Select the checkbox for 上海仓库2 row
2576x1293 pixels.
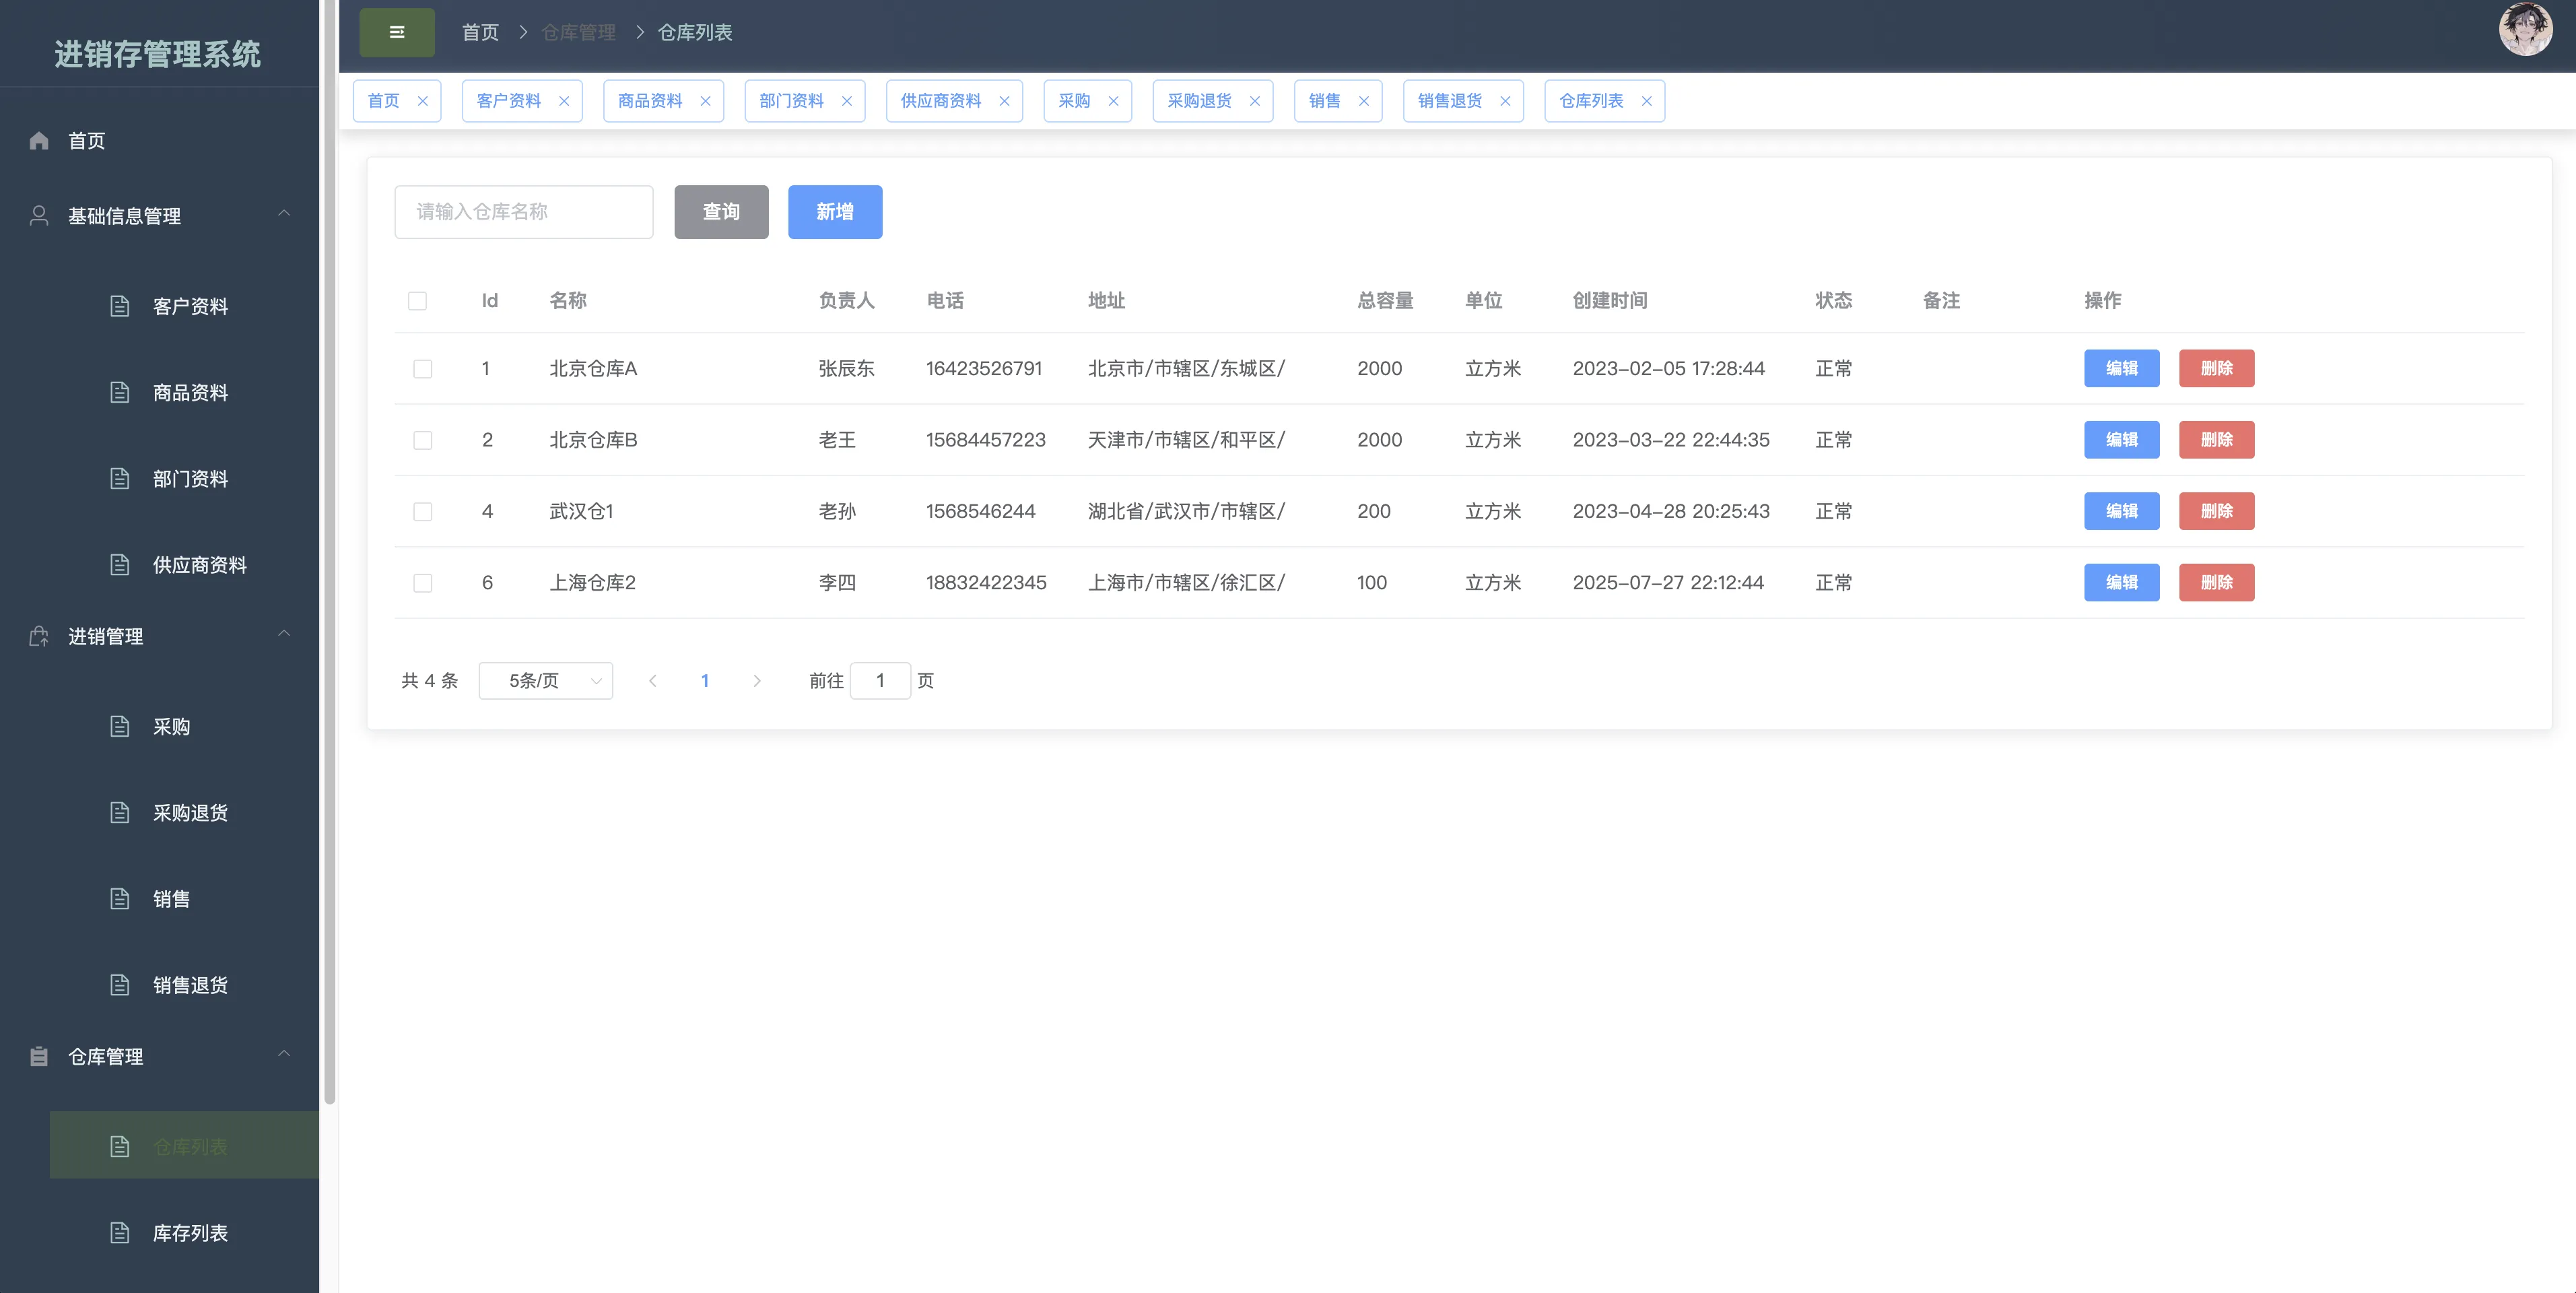(x=423, y=583)
